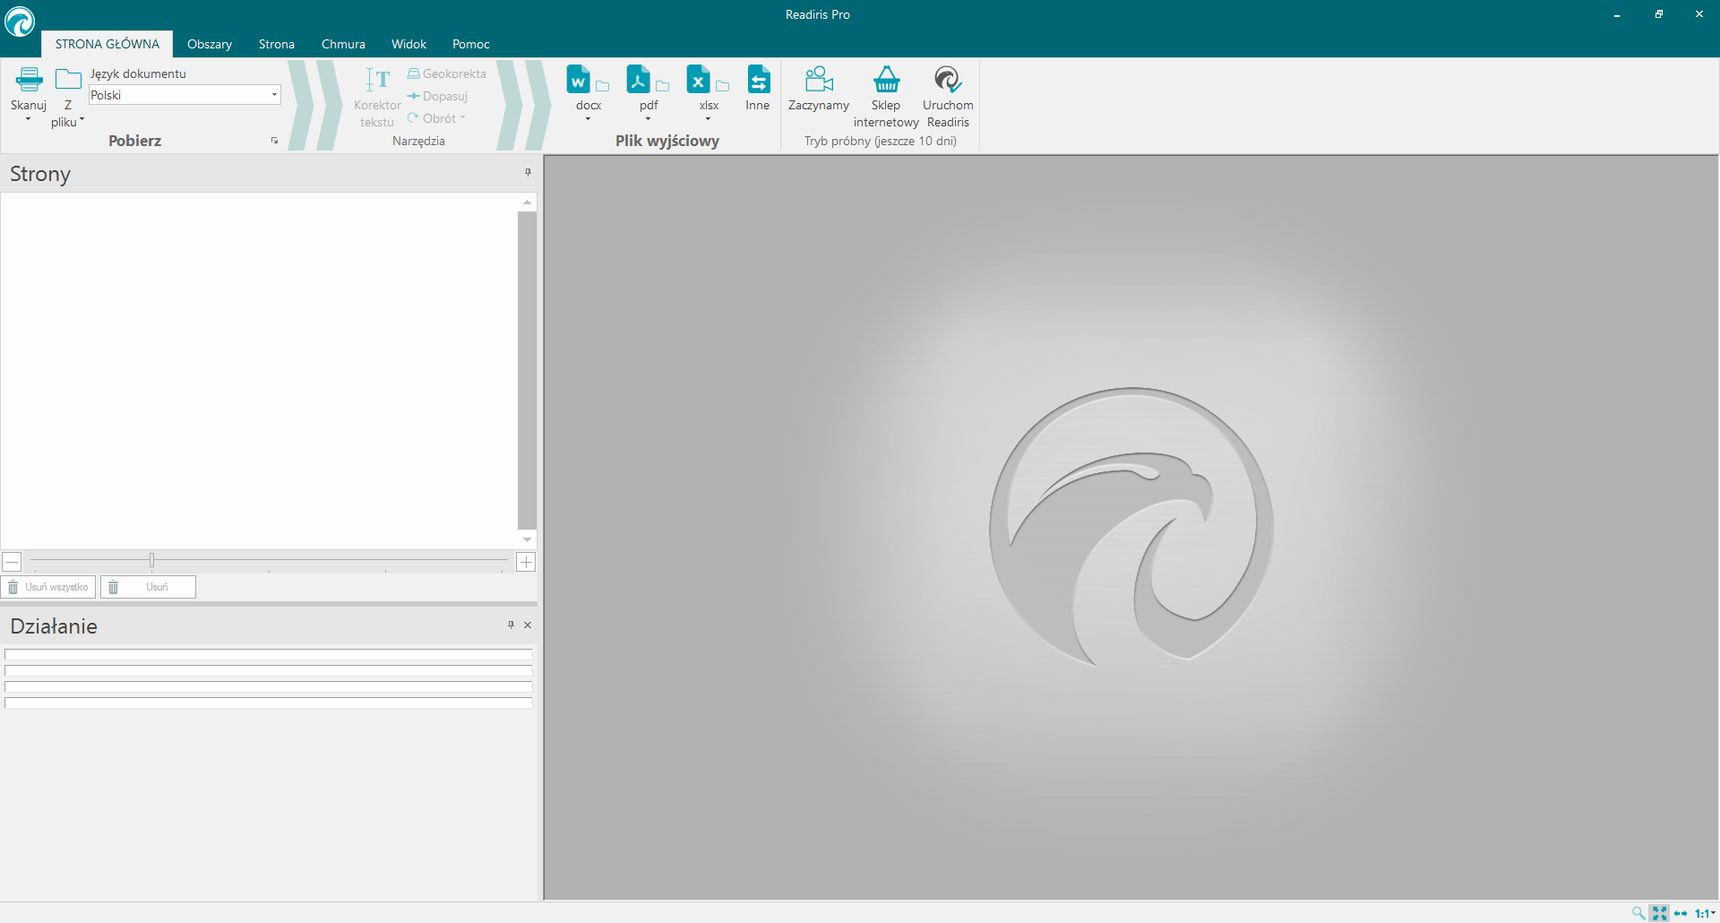The image size is (1720, 923).
Task: Open a document with Z pliku folder icon
Action: point(68,79)
